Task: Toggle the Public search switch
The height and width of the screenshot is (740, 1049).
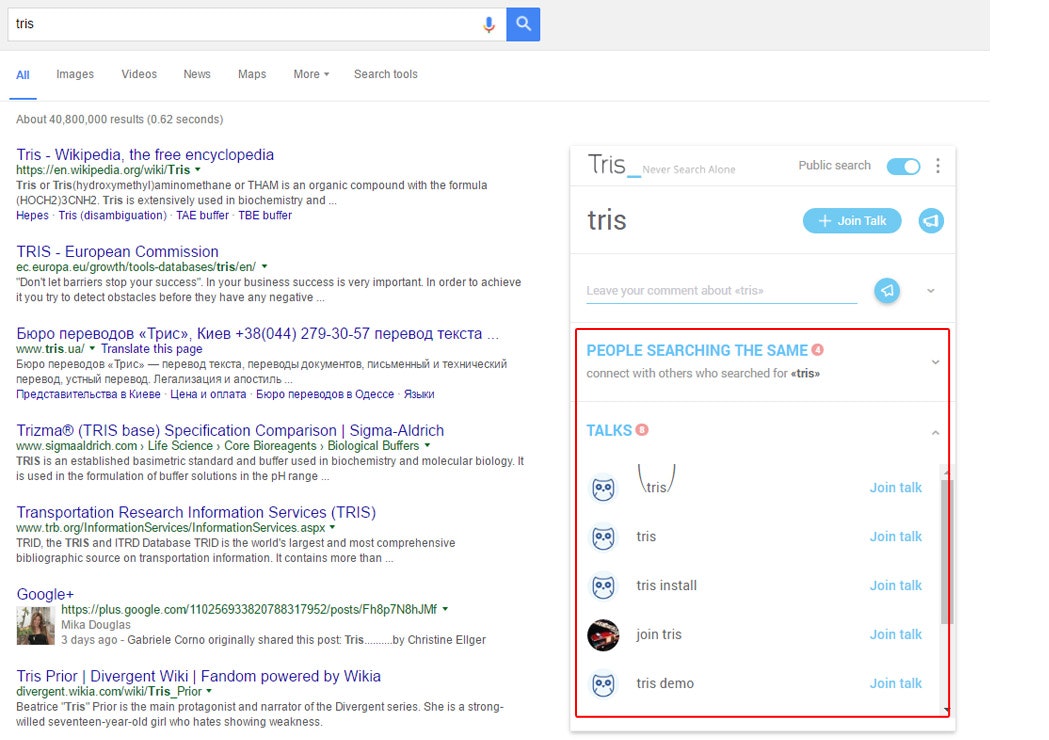Action: tap(903, 166)
